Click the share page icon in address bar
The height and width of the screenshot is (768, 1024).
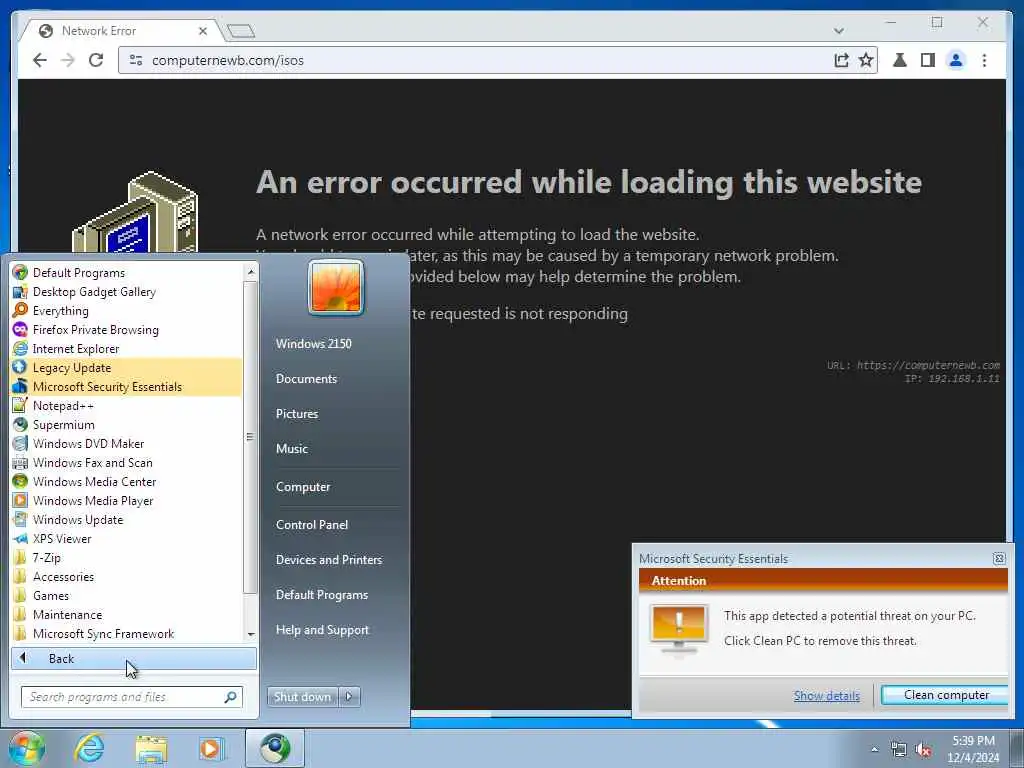841,60
